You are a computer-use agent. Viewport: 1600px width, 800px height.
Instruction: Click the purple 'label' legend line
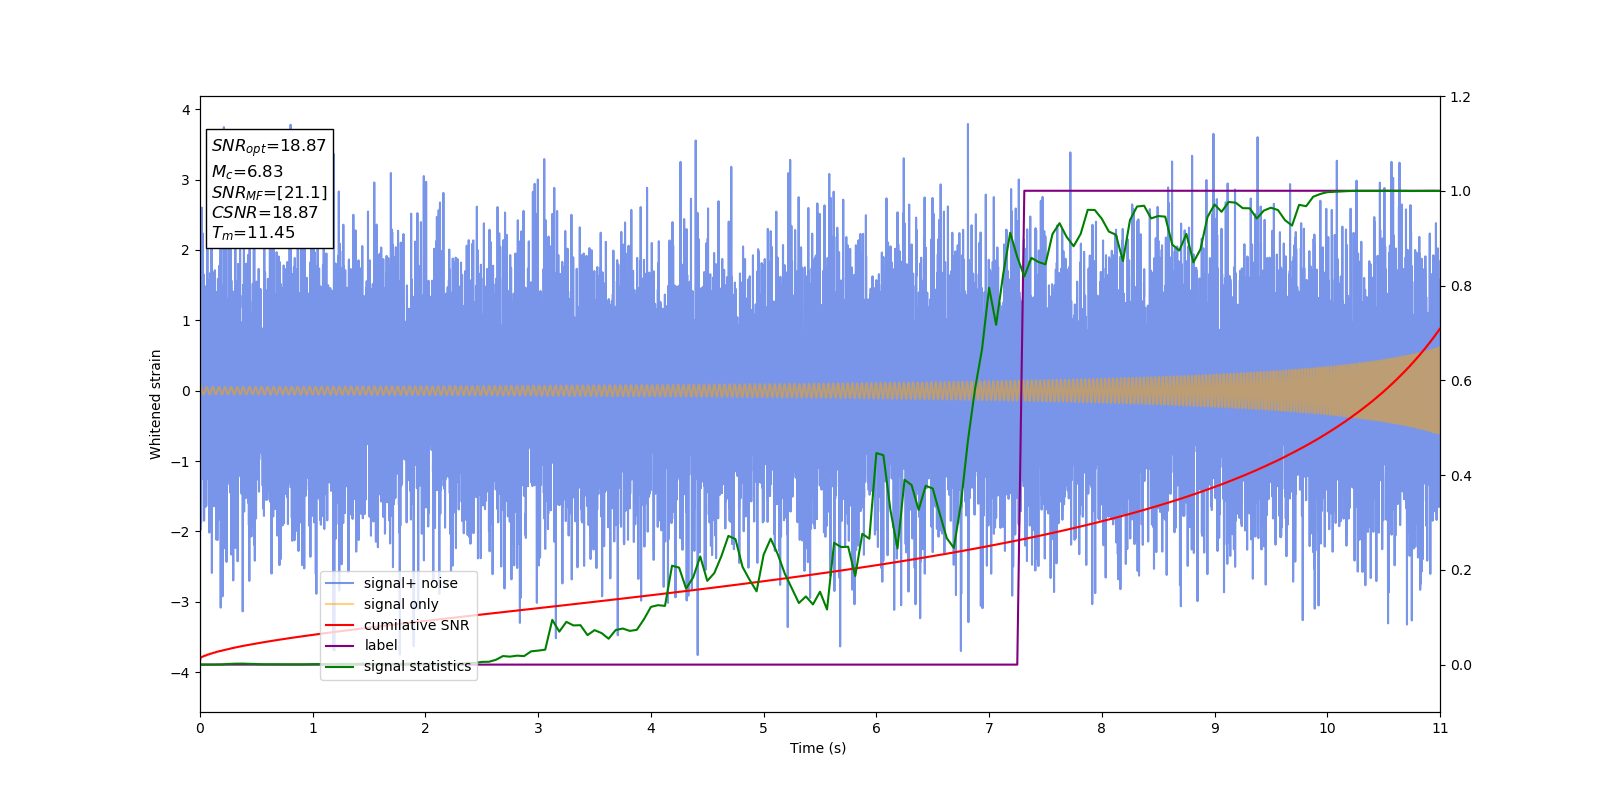(340, 646)
